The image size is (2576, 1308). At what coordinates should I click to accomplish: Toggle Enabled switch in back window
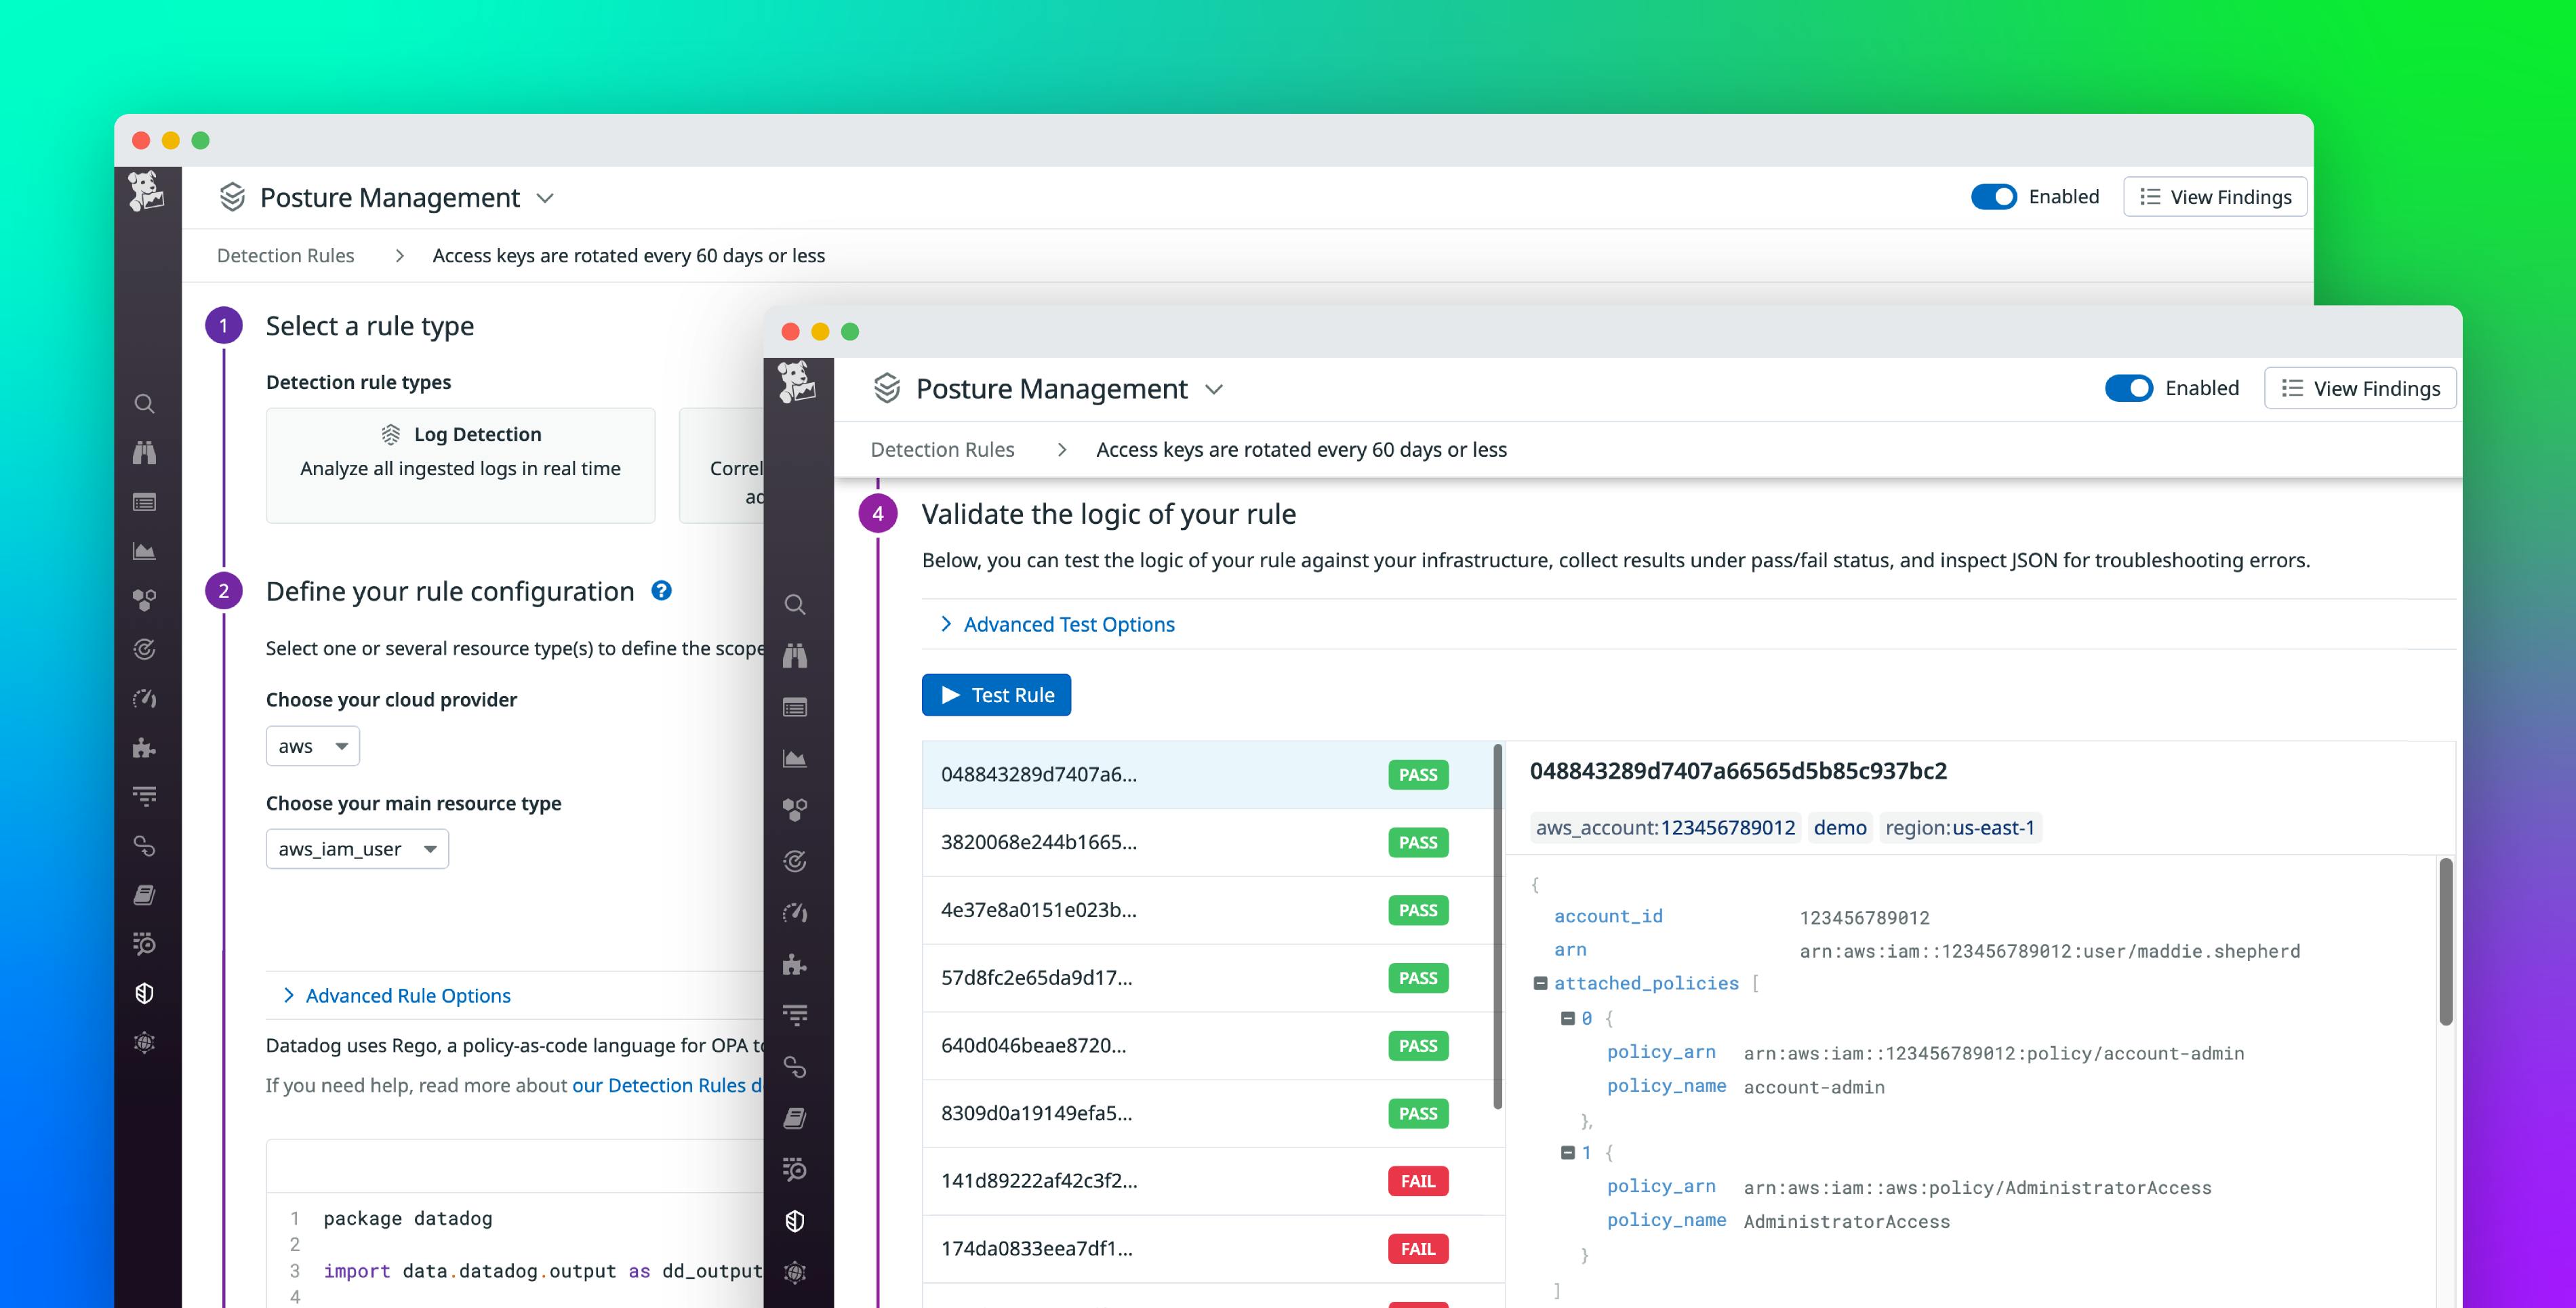point(1994,197)
